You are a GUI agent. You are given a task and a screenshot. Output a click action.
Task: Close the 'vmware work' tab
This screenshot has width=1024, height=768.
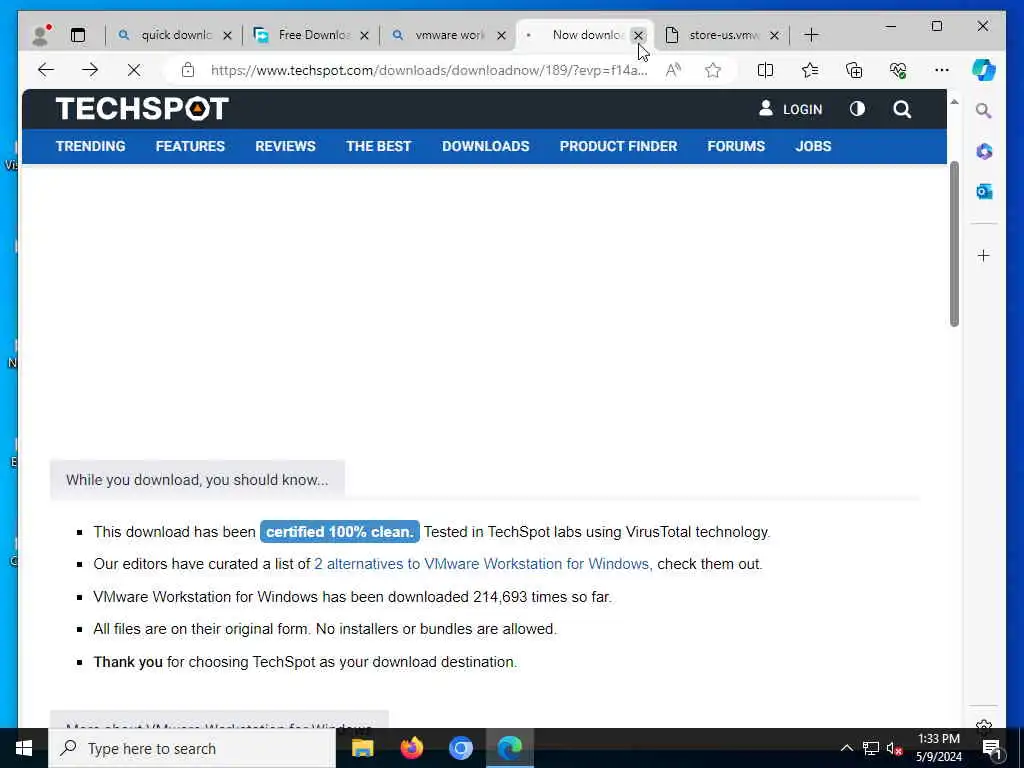[502, 35]
